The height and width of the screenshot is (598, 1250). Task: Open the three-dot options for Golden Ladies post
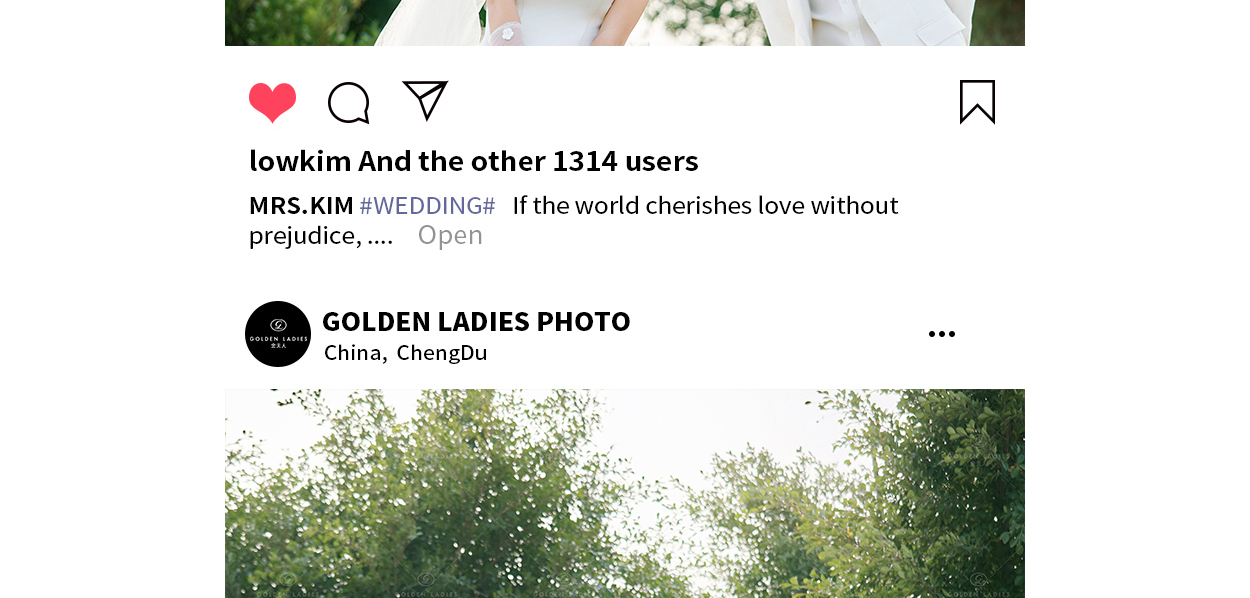[x=941, y=334]
